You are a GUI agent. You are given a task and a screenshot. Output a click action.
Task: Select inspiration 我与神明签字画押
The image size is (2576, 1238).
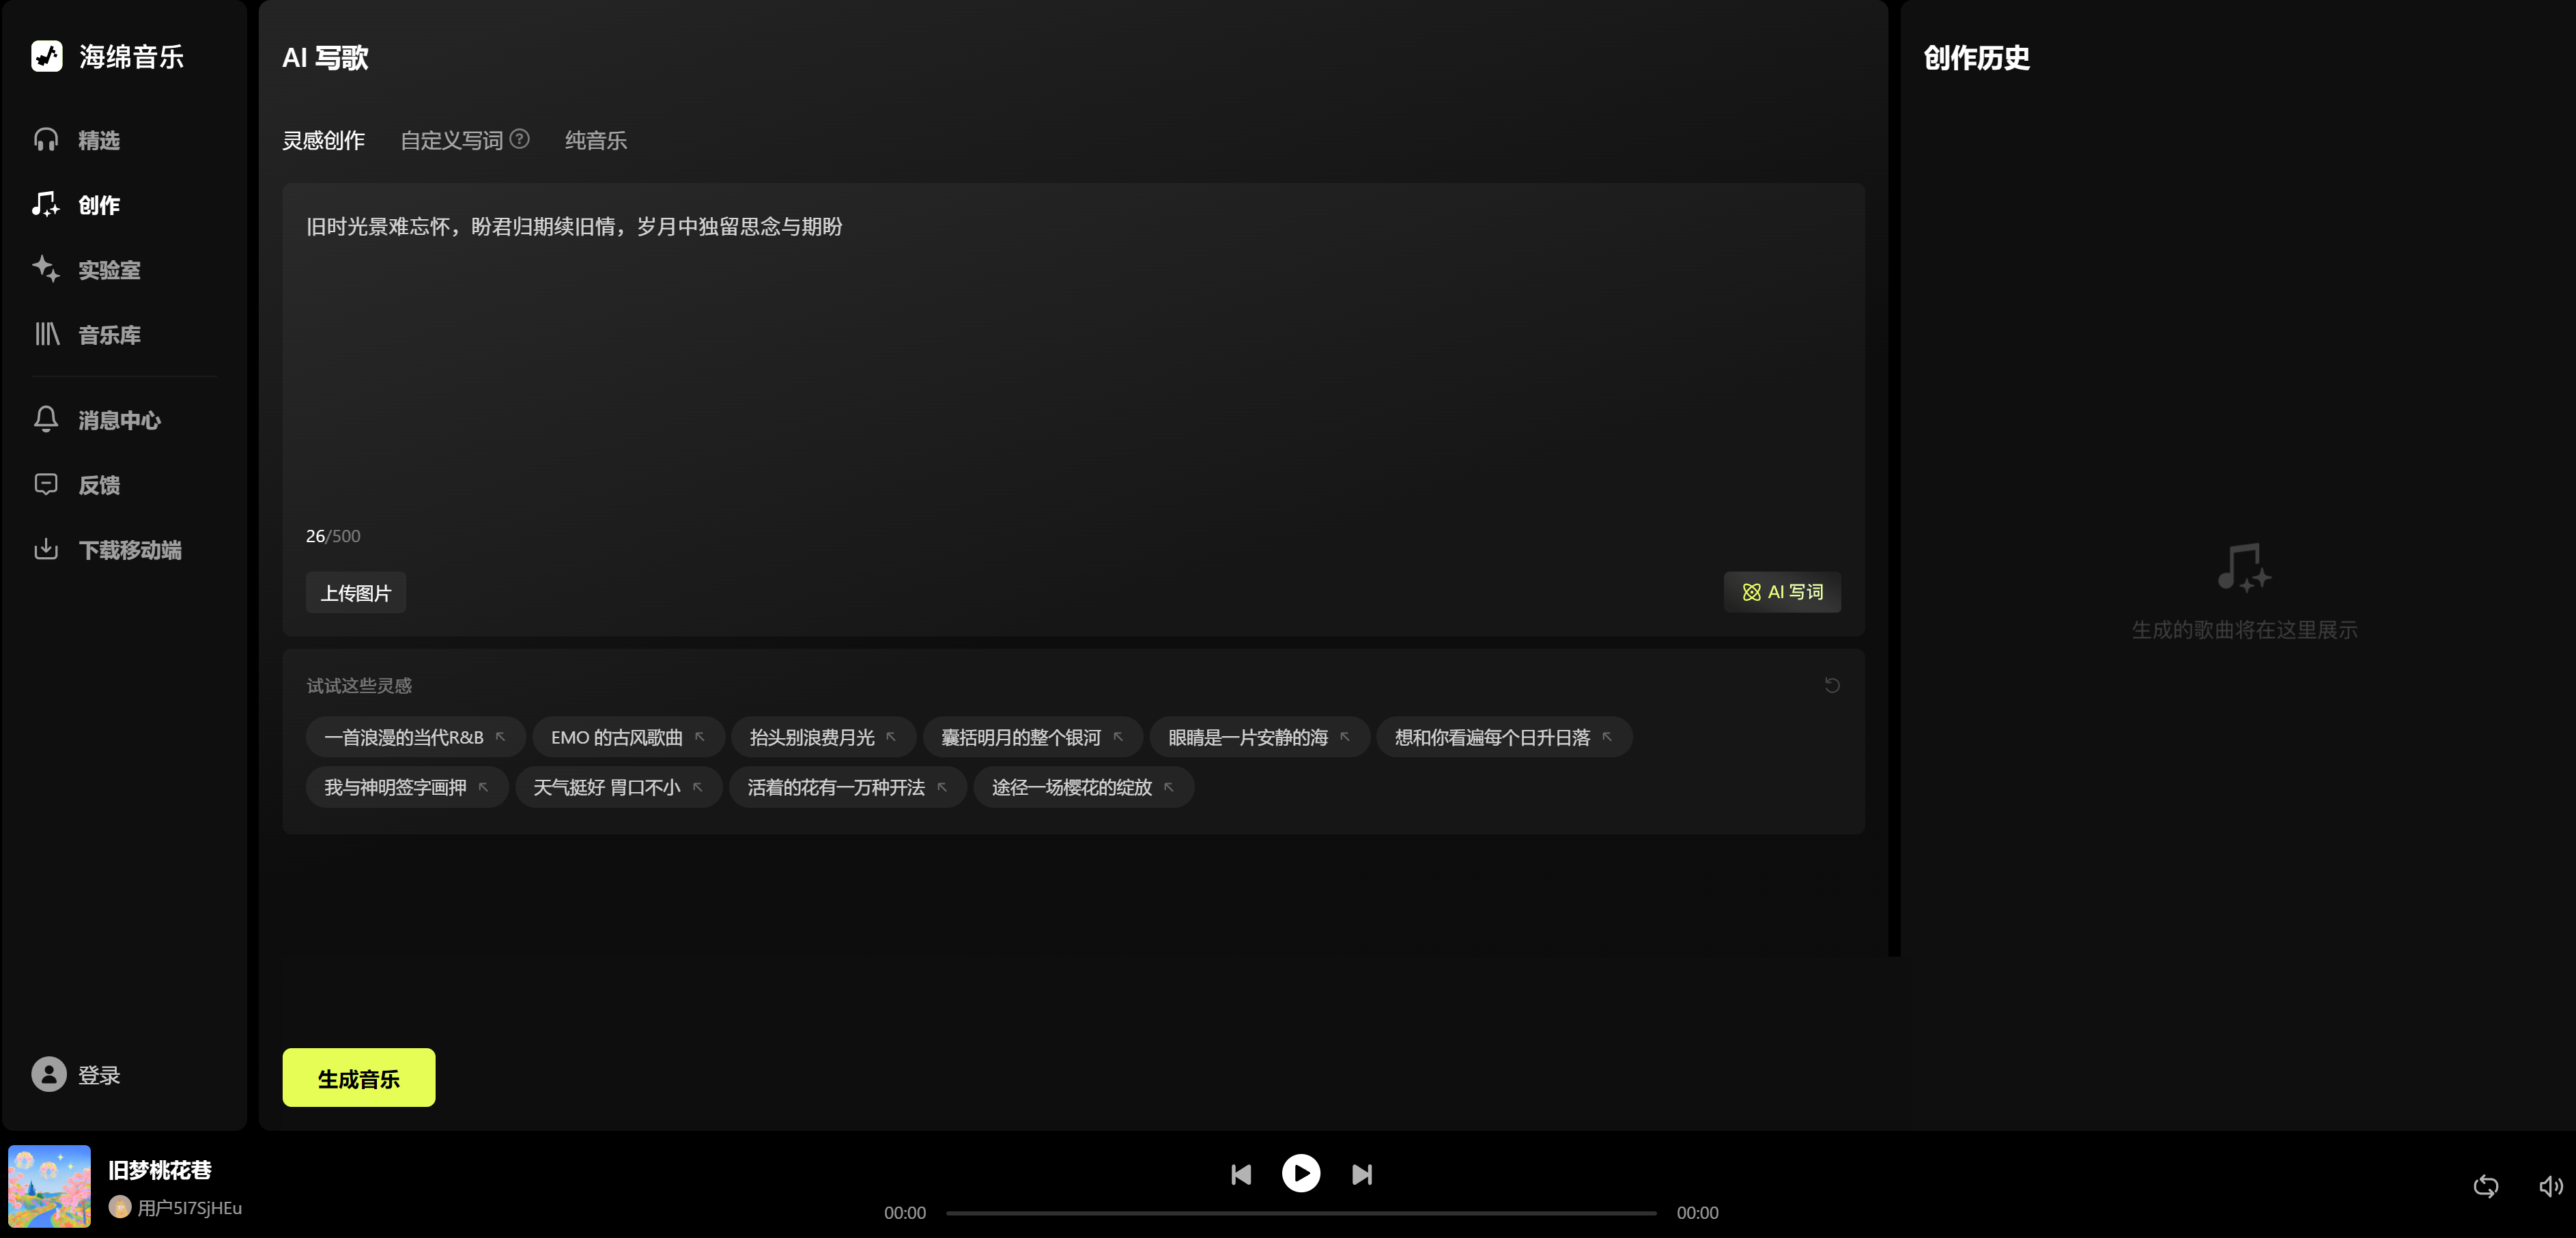[407, 787]
